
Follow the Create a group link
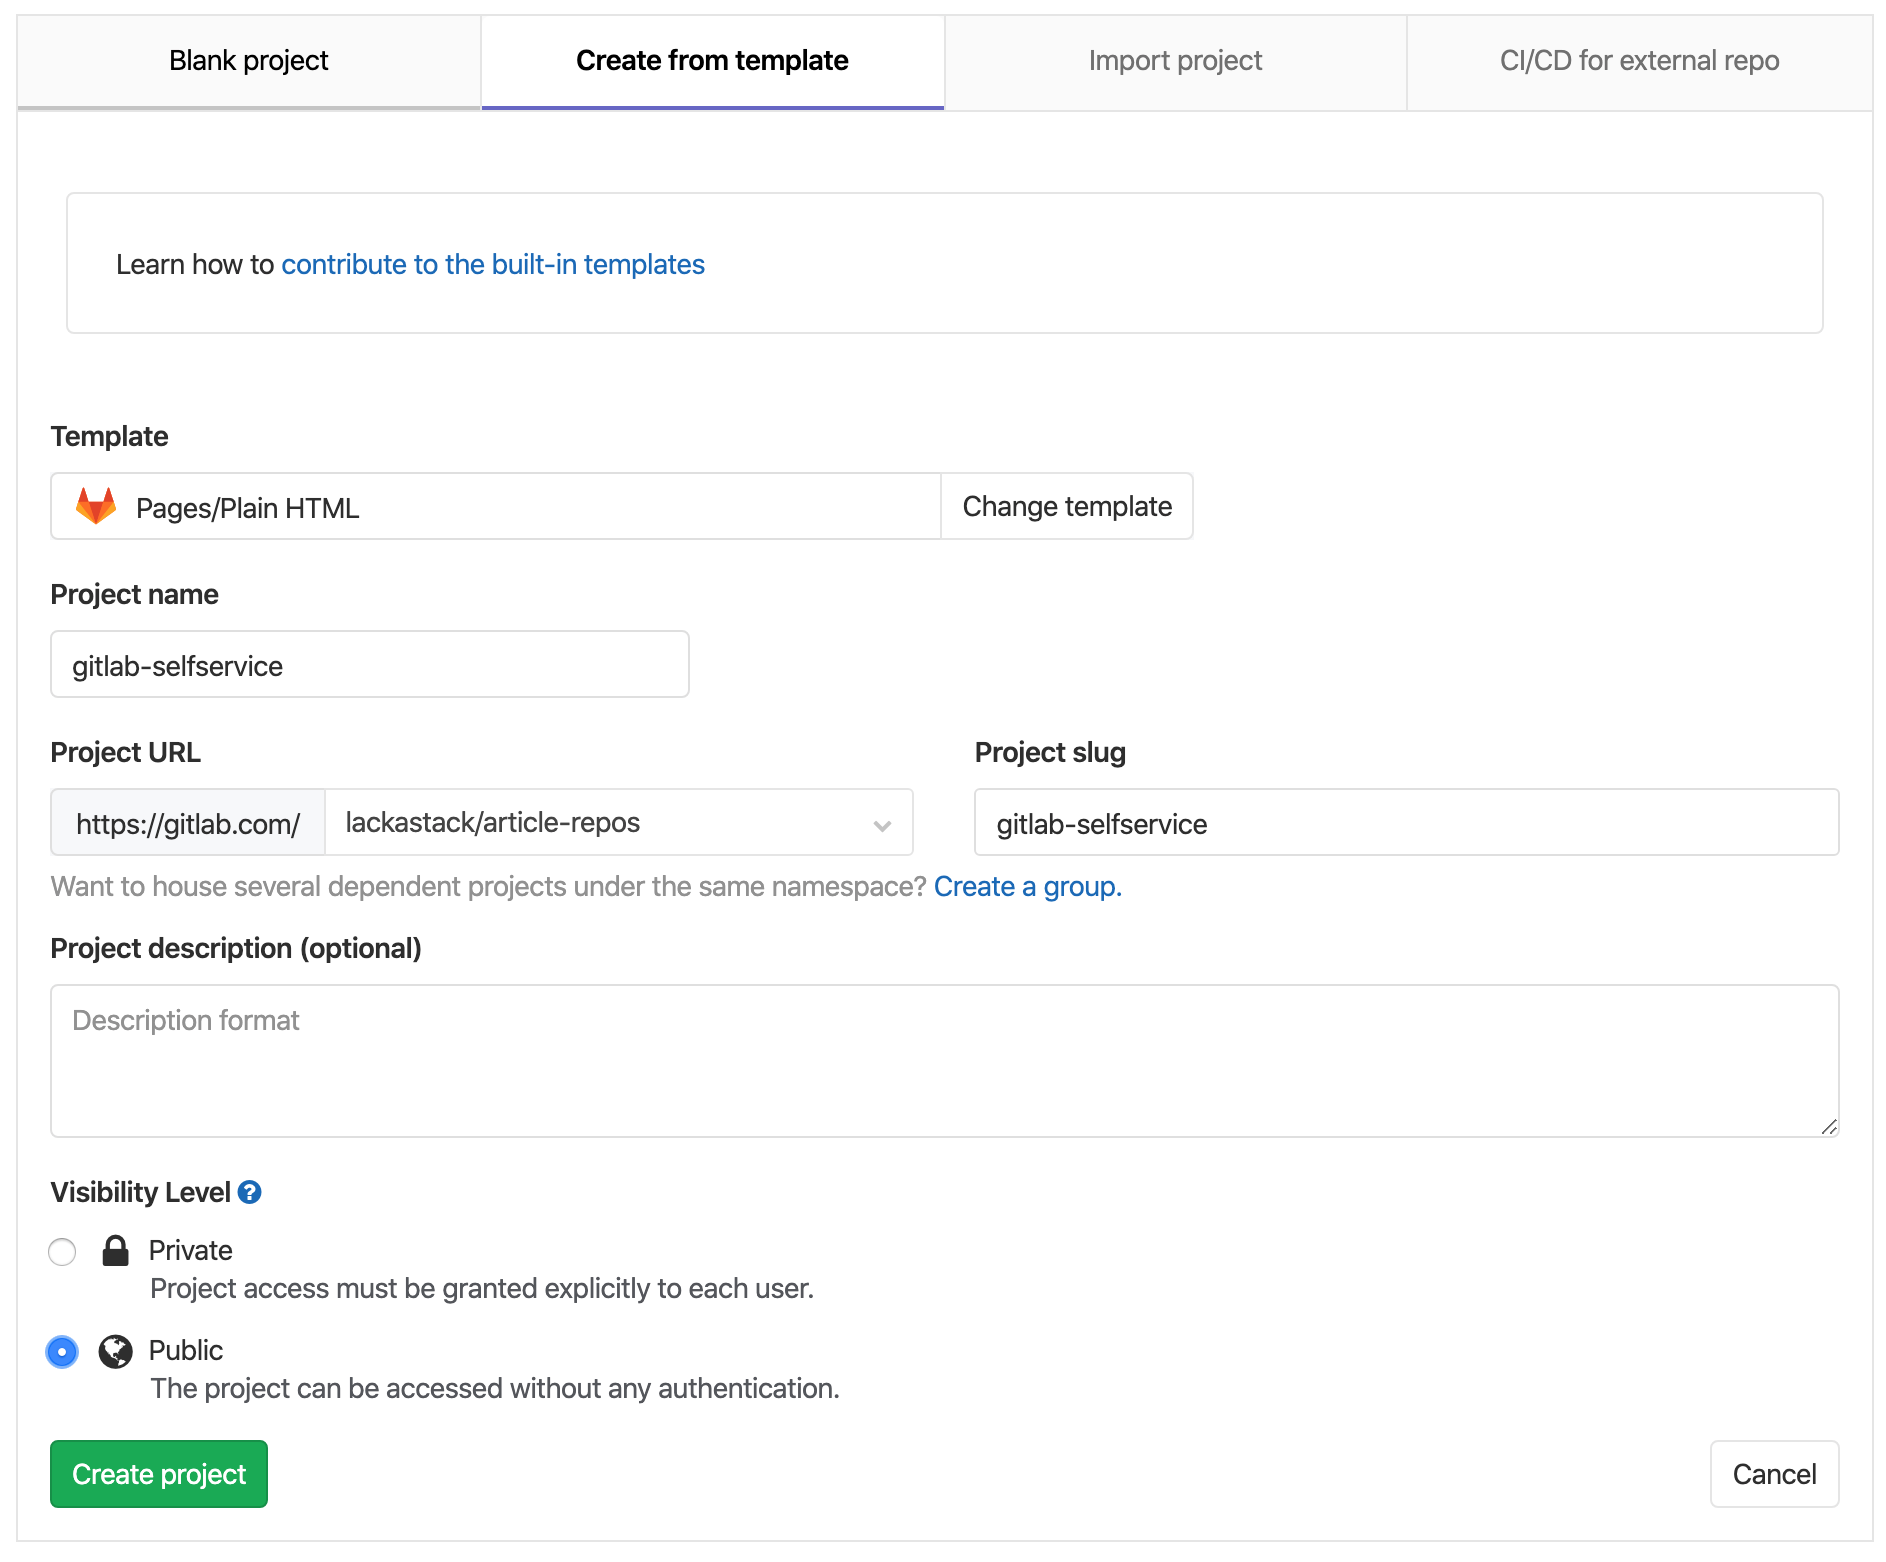click(x=1028, y=886)
